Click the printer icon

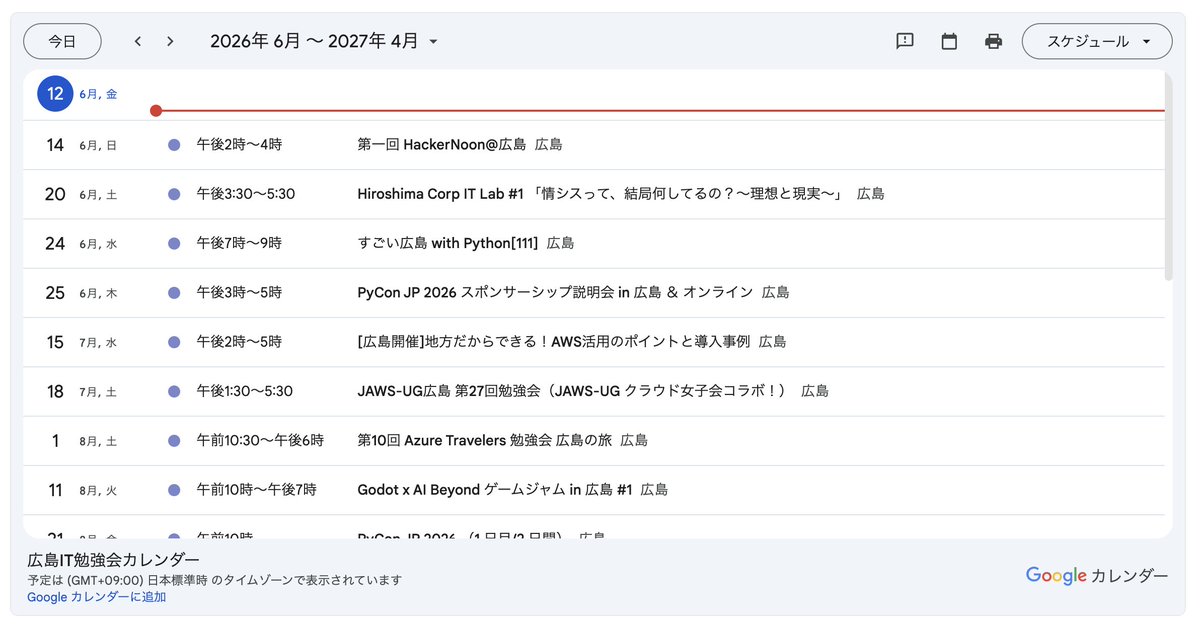point(993,41)
